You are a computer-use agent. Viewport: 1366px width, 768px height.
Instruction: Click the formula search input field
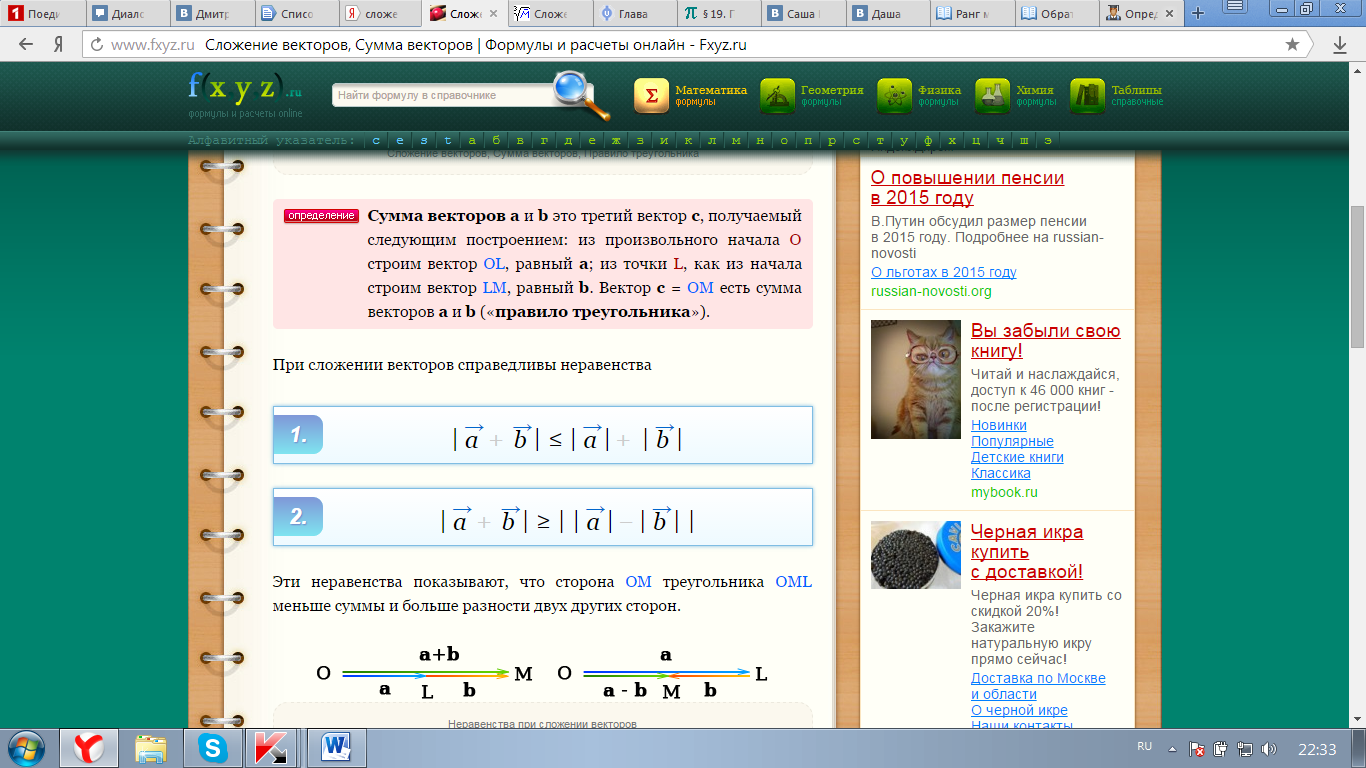(442, 95)
